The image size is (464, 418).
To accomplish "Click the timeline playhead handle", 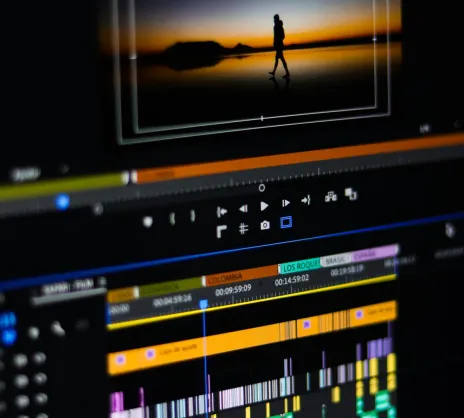I will 203,304.
